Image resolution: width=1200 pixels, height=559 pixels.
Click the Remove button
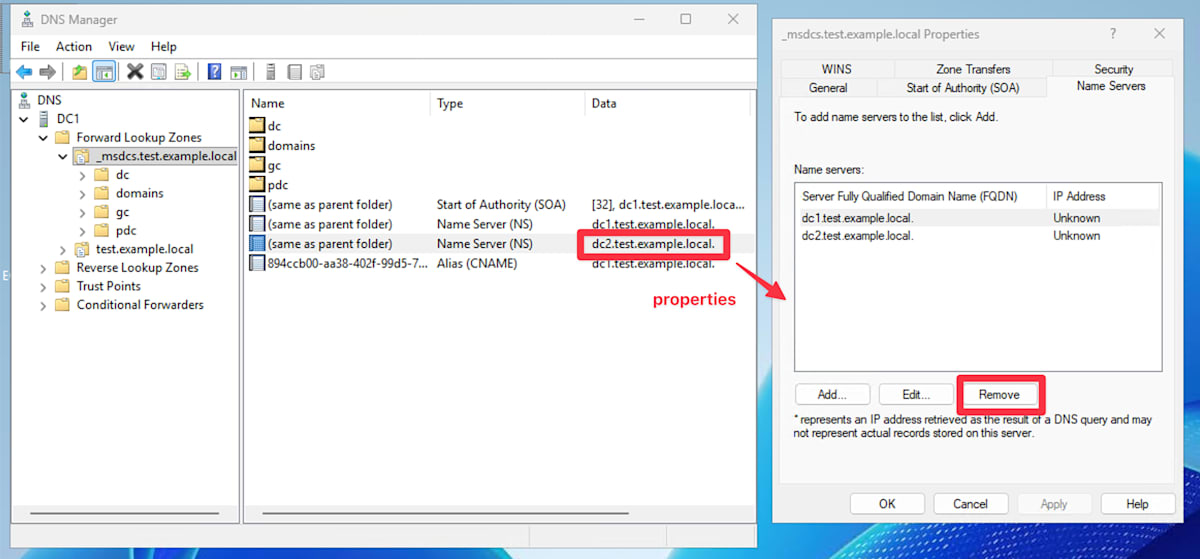(999, 394)
